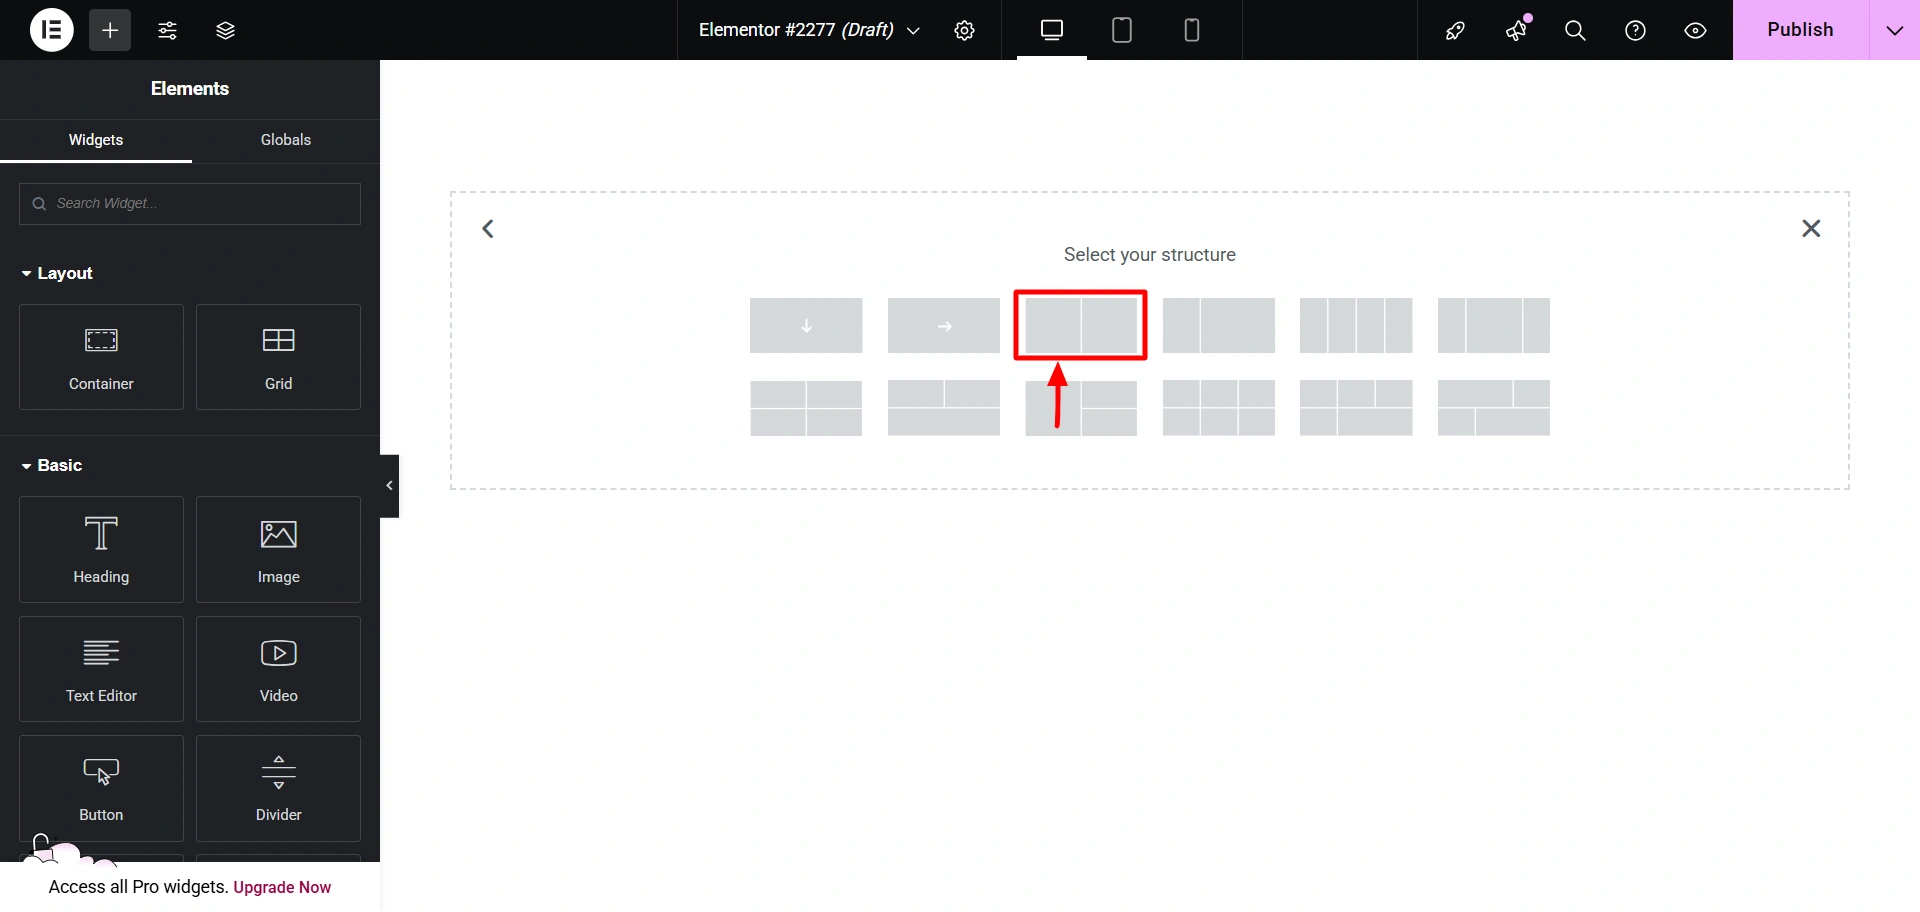
Task: Publish the page
Action: (1800, 30)
